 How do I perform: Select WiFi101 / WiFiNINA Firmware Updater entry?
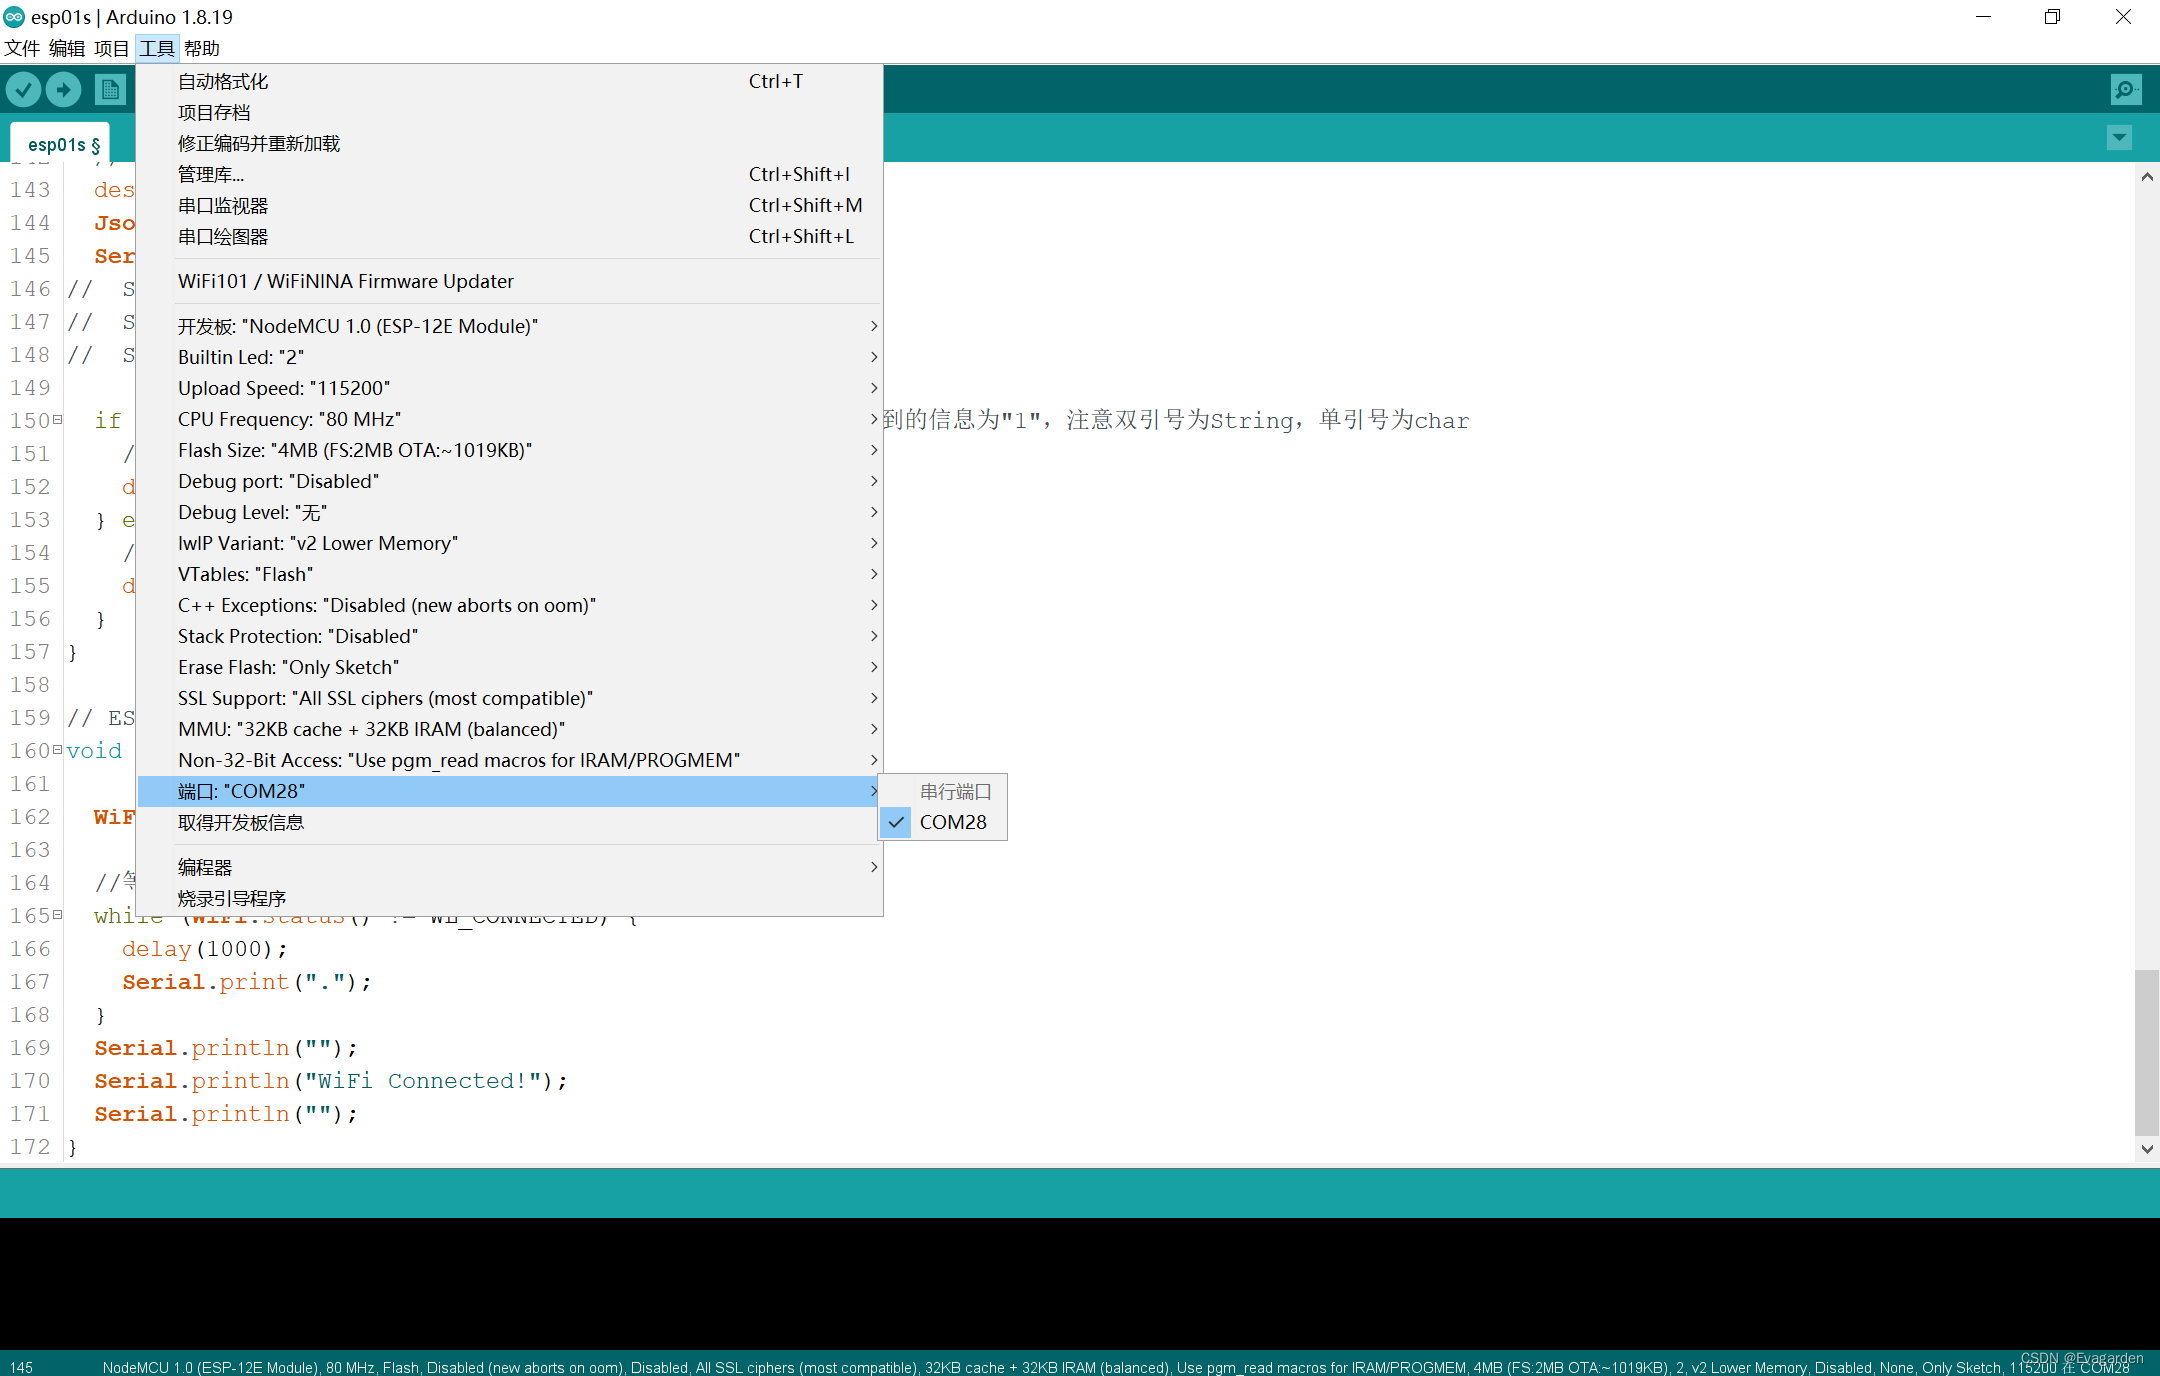click(x=346, y=281)
